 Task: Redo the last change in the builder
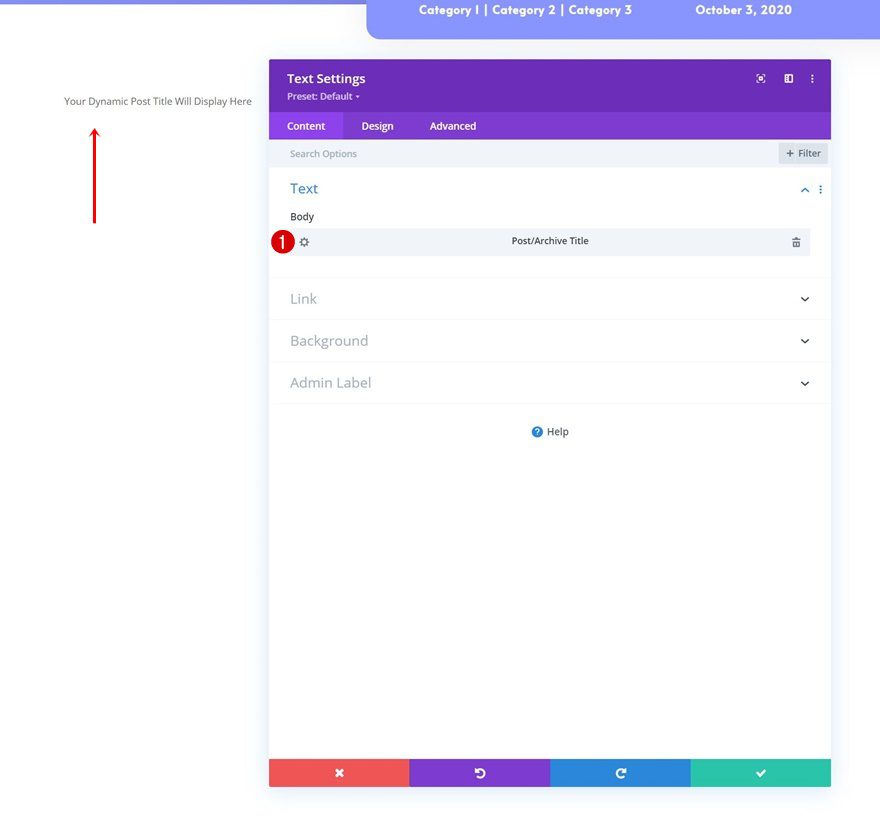pyautogui.click(x=620, y=772)
